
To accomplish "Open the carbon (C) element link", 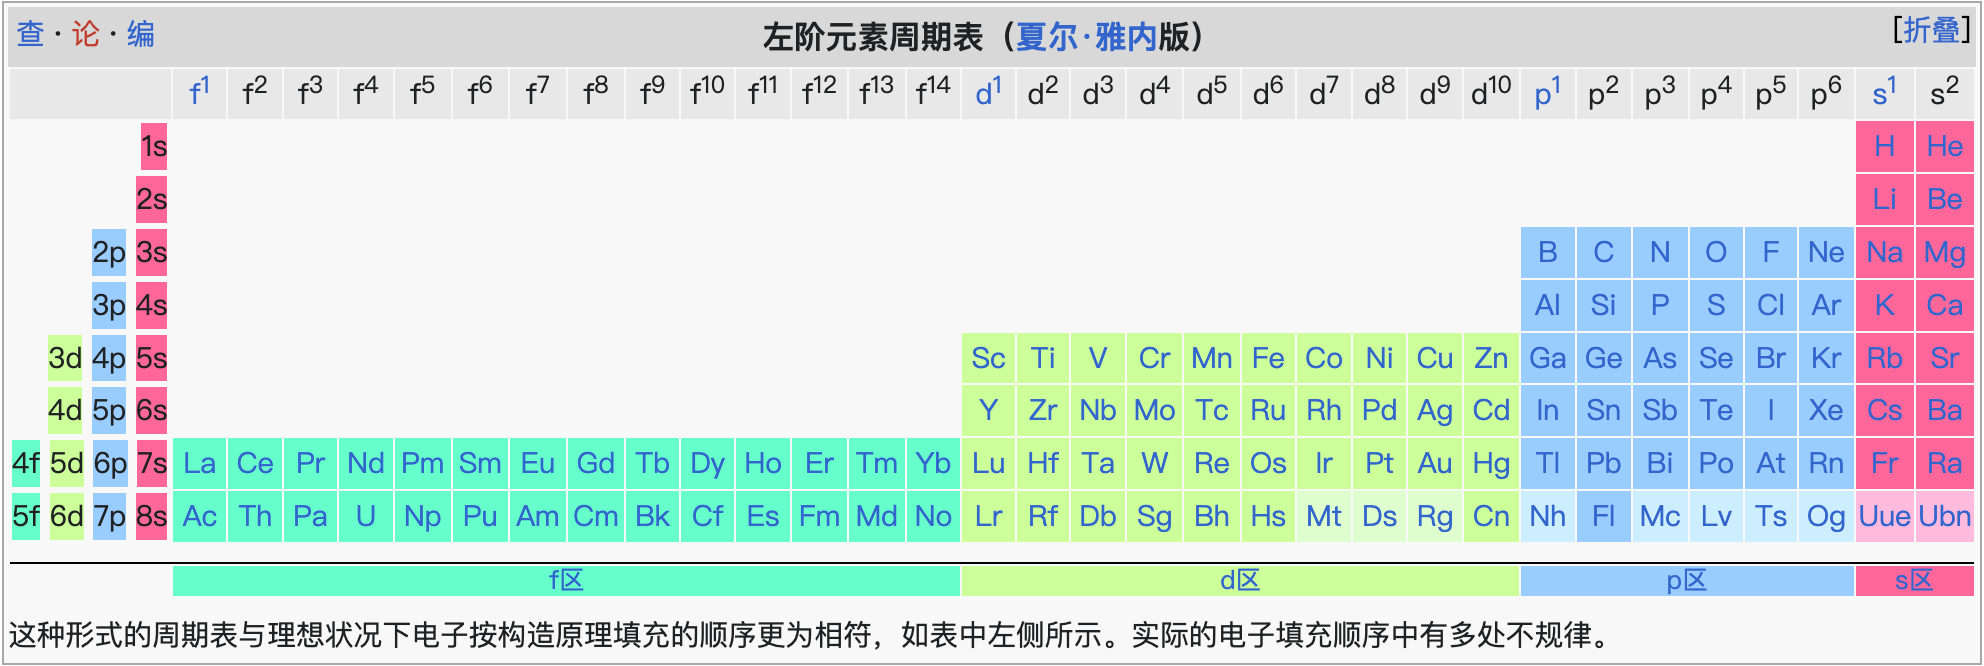I will click(1603, 252).
